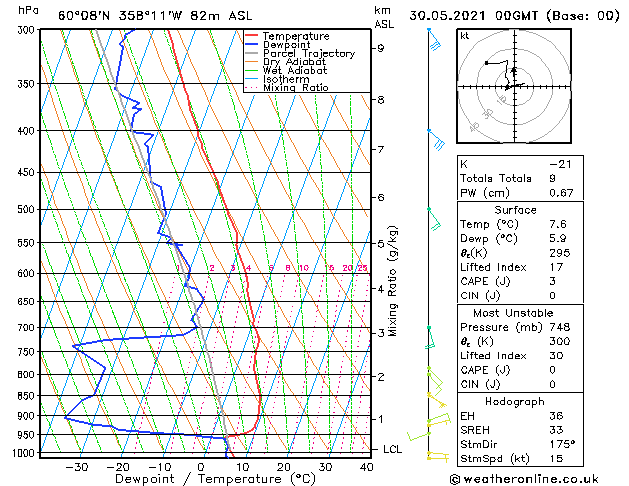This screenshot has width=629, height=486.
Task: Click the wind barb at 700 hPa
Action: (x=430, y=338)
